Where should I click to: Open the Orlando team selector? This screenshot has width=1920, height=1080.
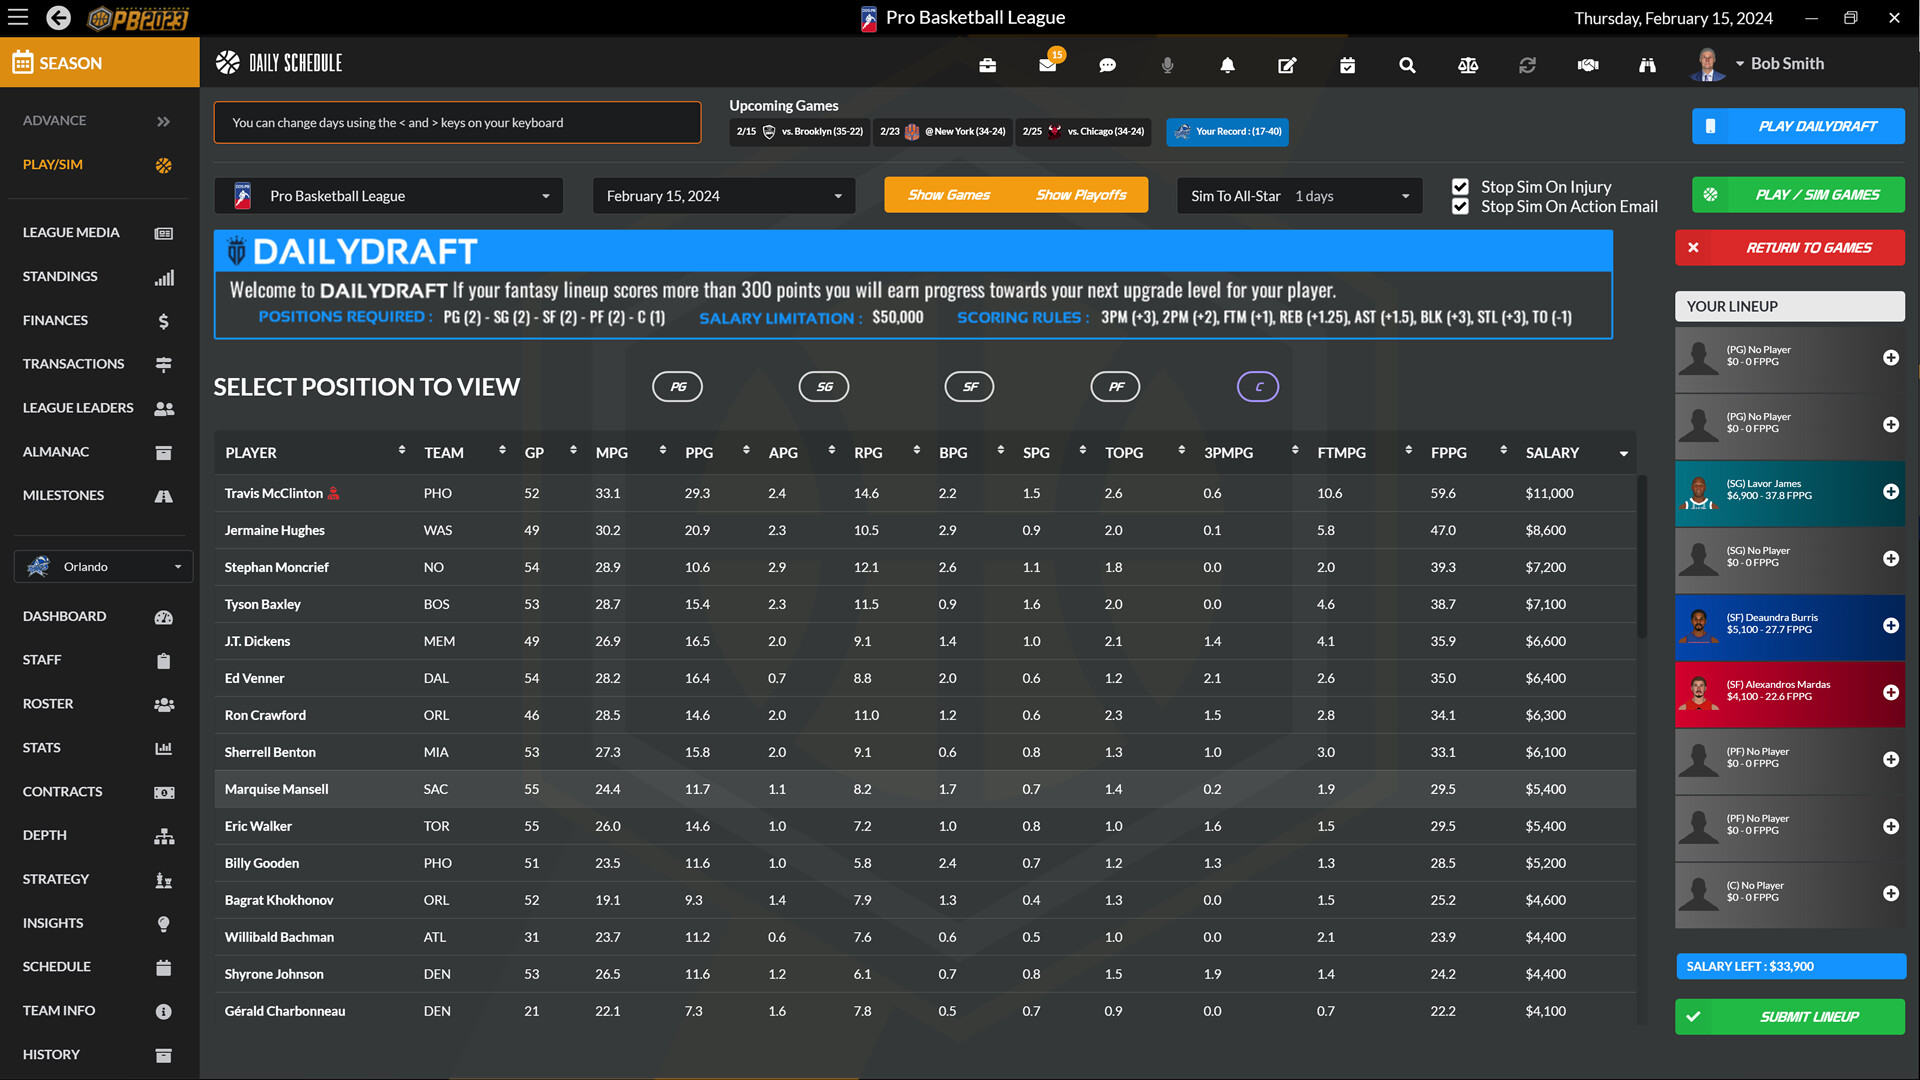point(103,566)
